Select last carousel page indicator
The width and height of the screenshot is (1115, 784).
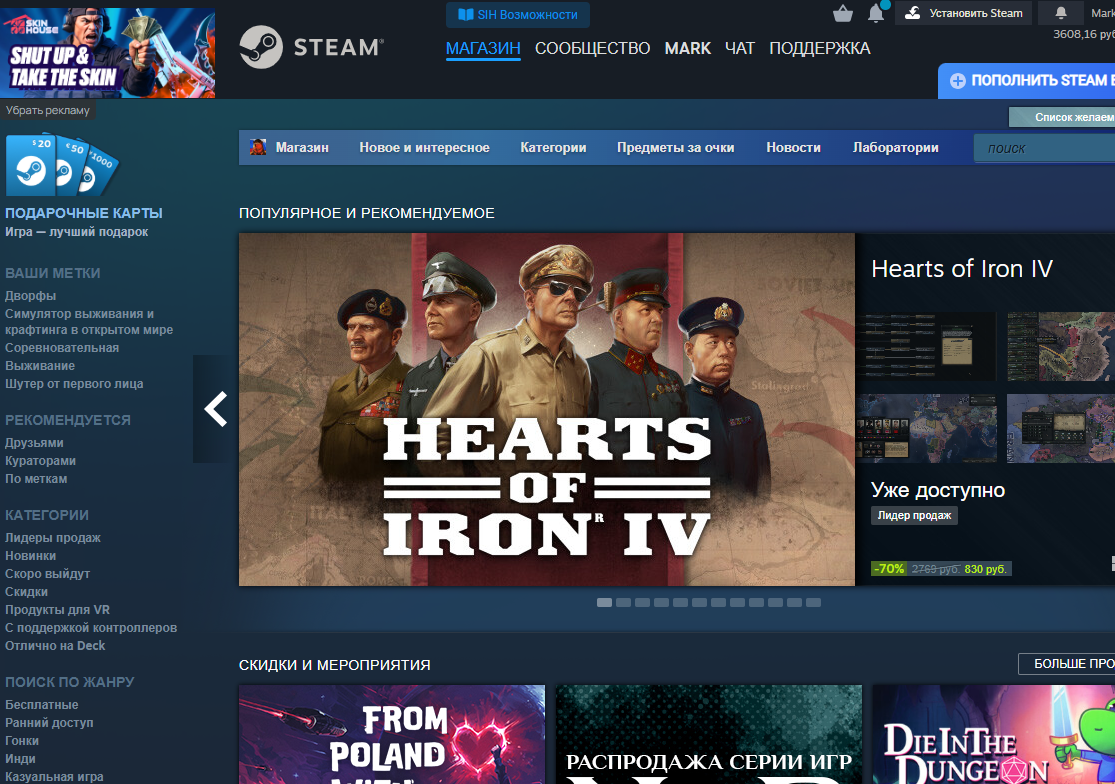click(813, 603)
